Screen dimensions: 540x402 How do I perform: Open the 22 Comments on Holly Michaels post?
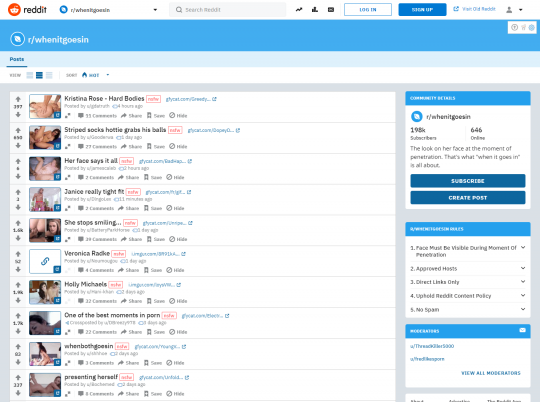pos(97,301)
